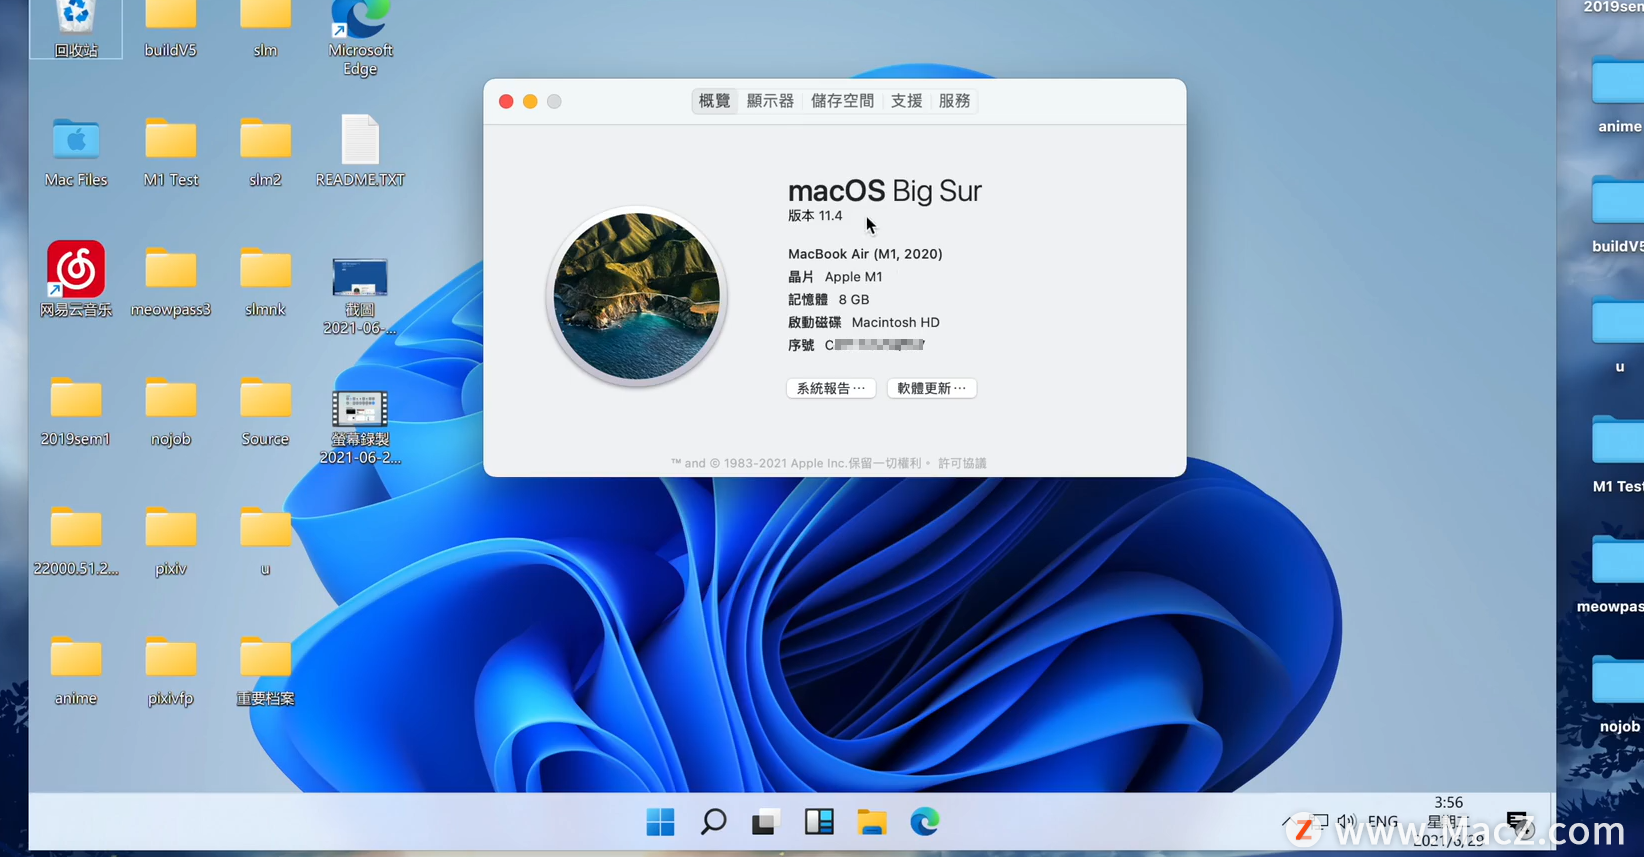The height and width of the screenshot is (857, 1644).
Task: Open 系統報告 system report
Action: (831, 388)
